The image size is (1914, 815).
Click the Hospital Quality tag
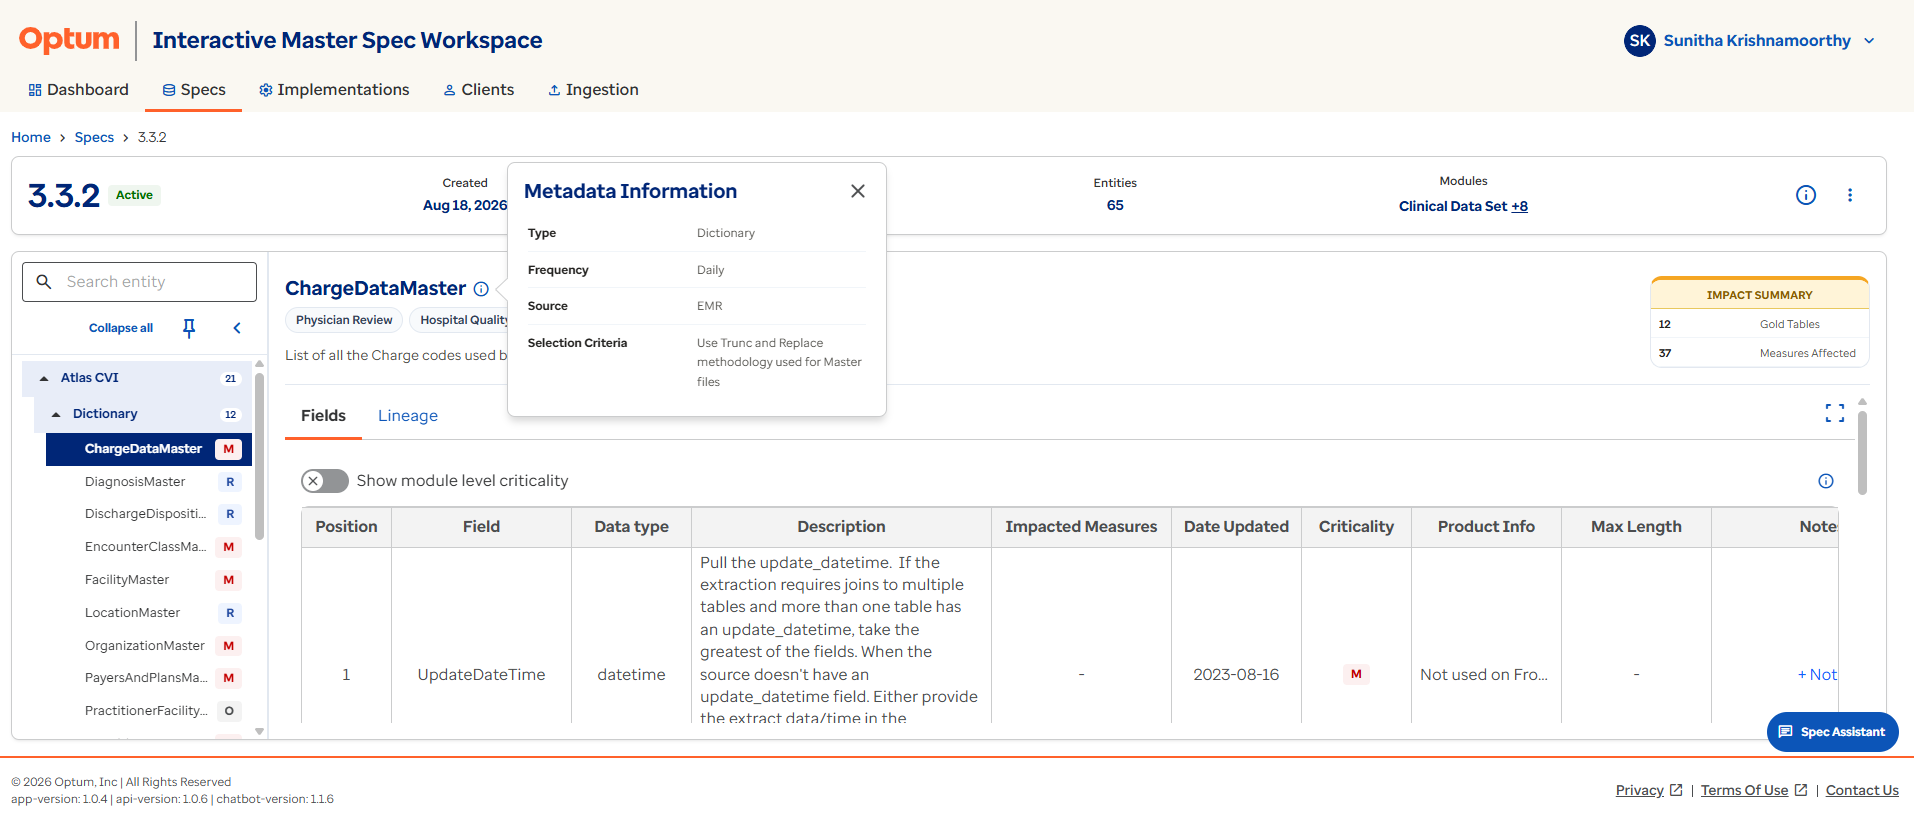(x=461, y=320)
